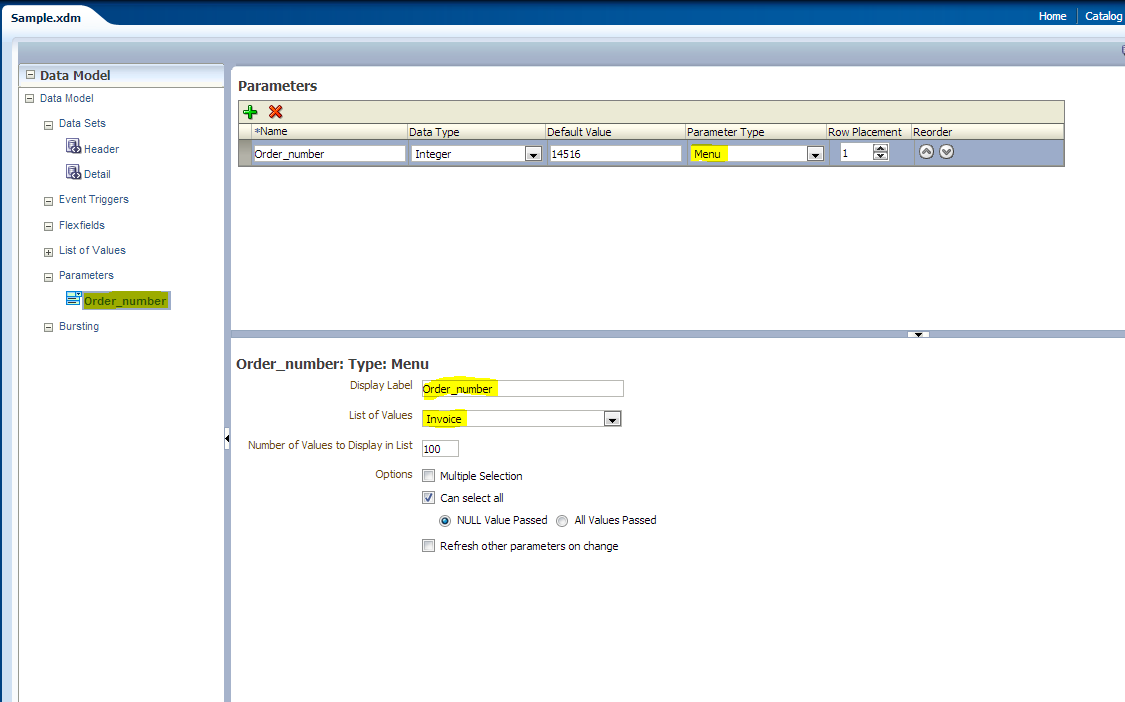Delete the selected parameter using red X icon
Screen dimensions: 1125x702
pos(274,111)
